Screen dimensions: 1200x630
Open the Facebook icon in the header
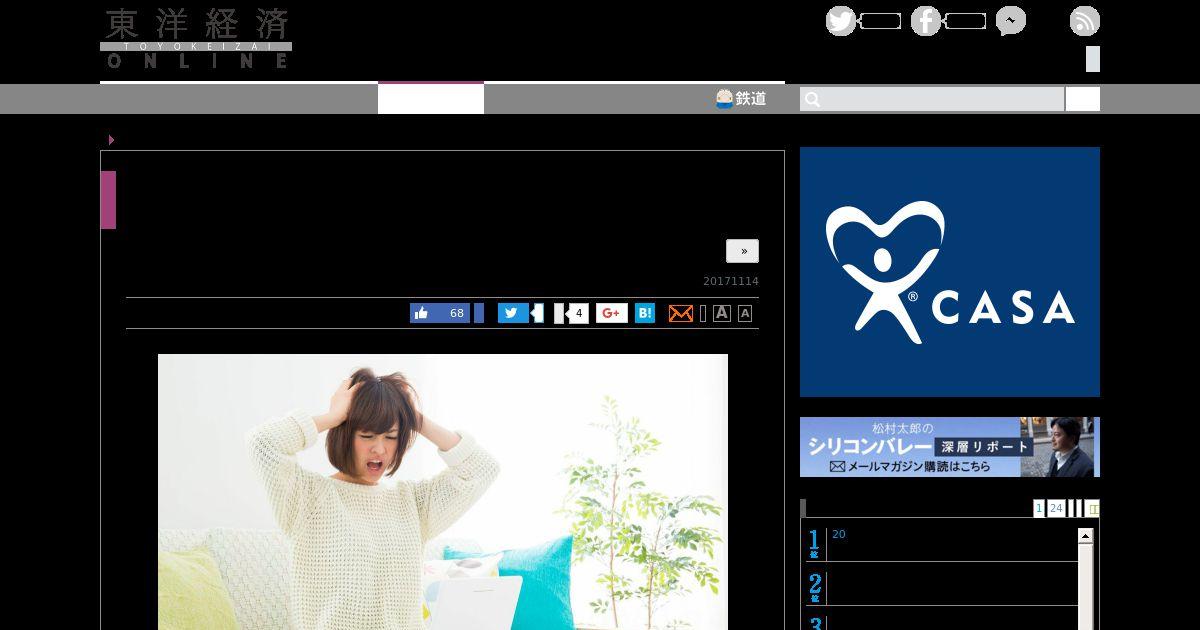pos(926,21)
